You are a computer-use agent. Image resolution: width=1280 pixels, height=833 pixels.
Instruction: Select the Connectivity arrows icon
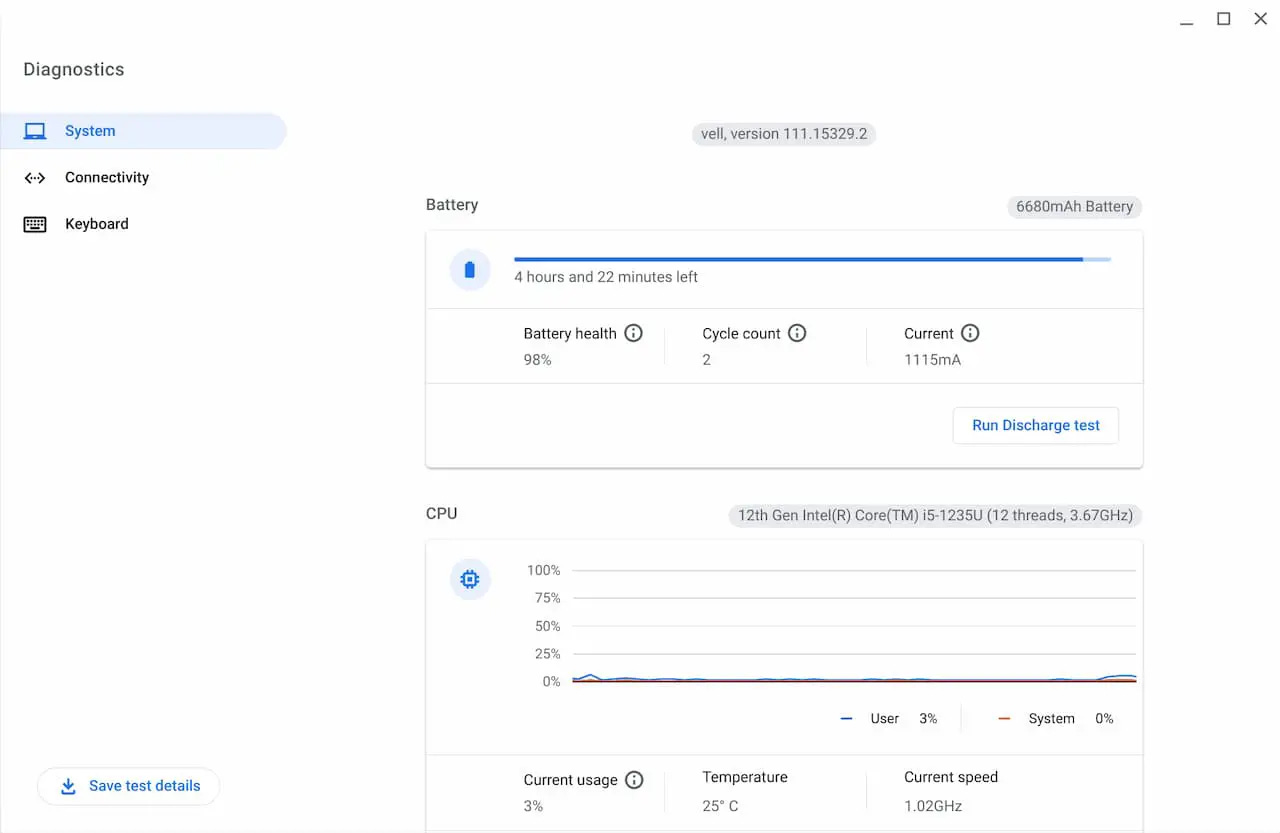click(x=35, y=178)
